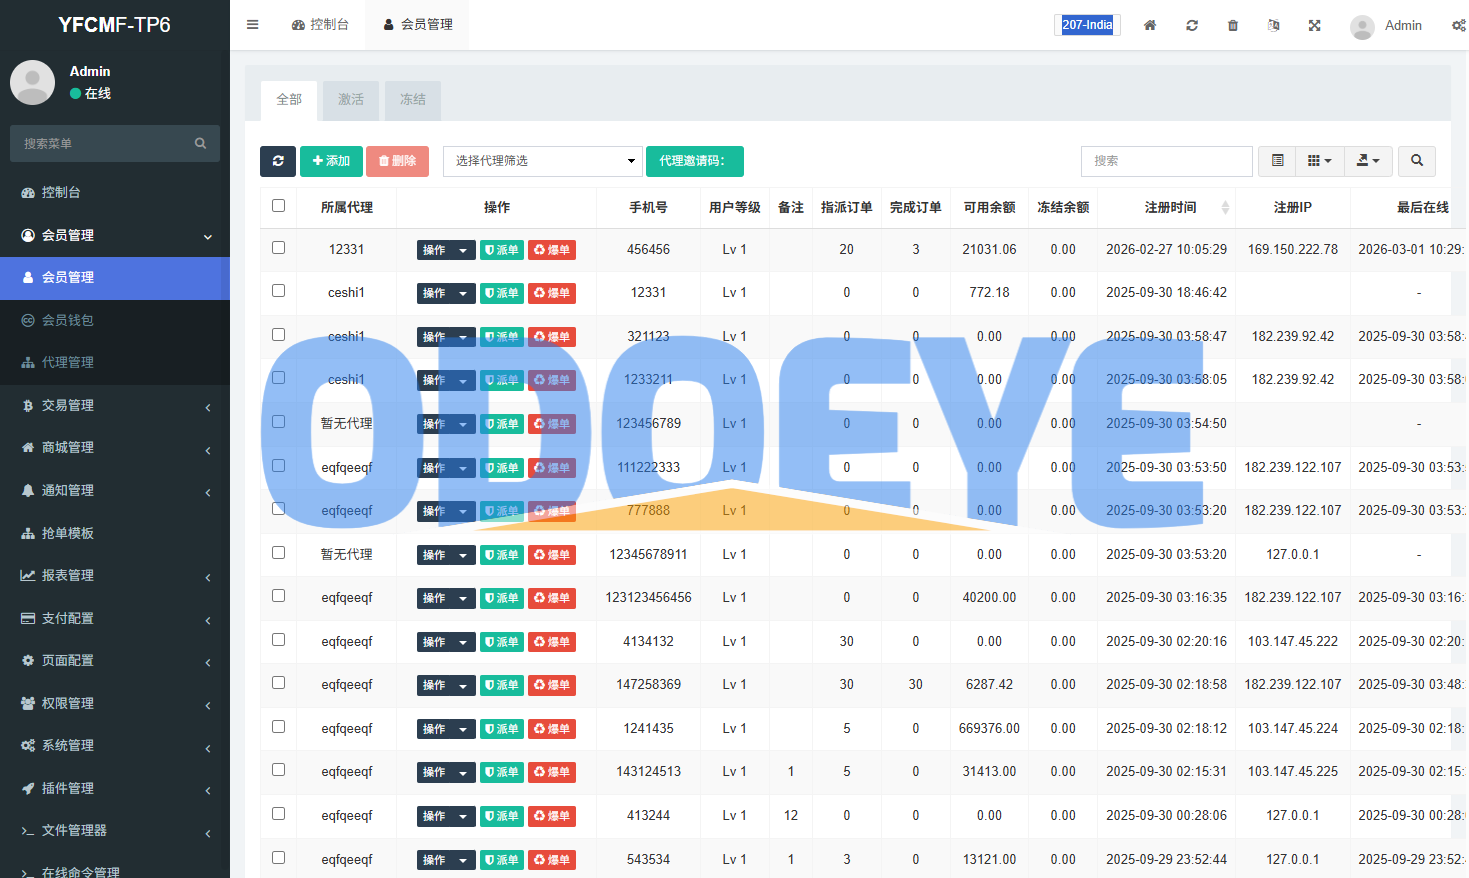Collapse sidebar with hamburger menu icon
The height and width of the screenshot is (878, 1469).
(253, 25)
